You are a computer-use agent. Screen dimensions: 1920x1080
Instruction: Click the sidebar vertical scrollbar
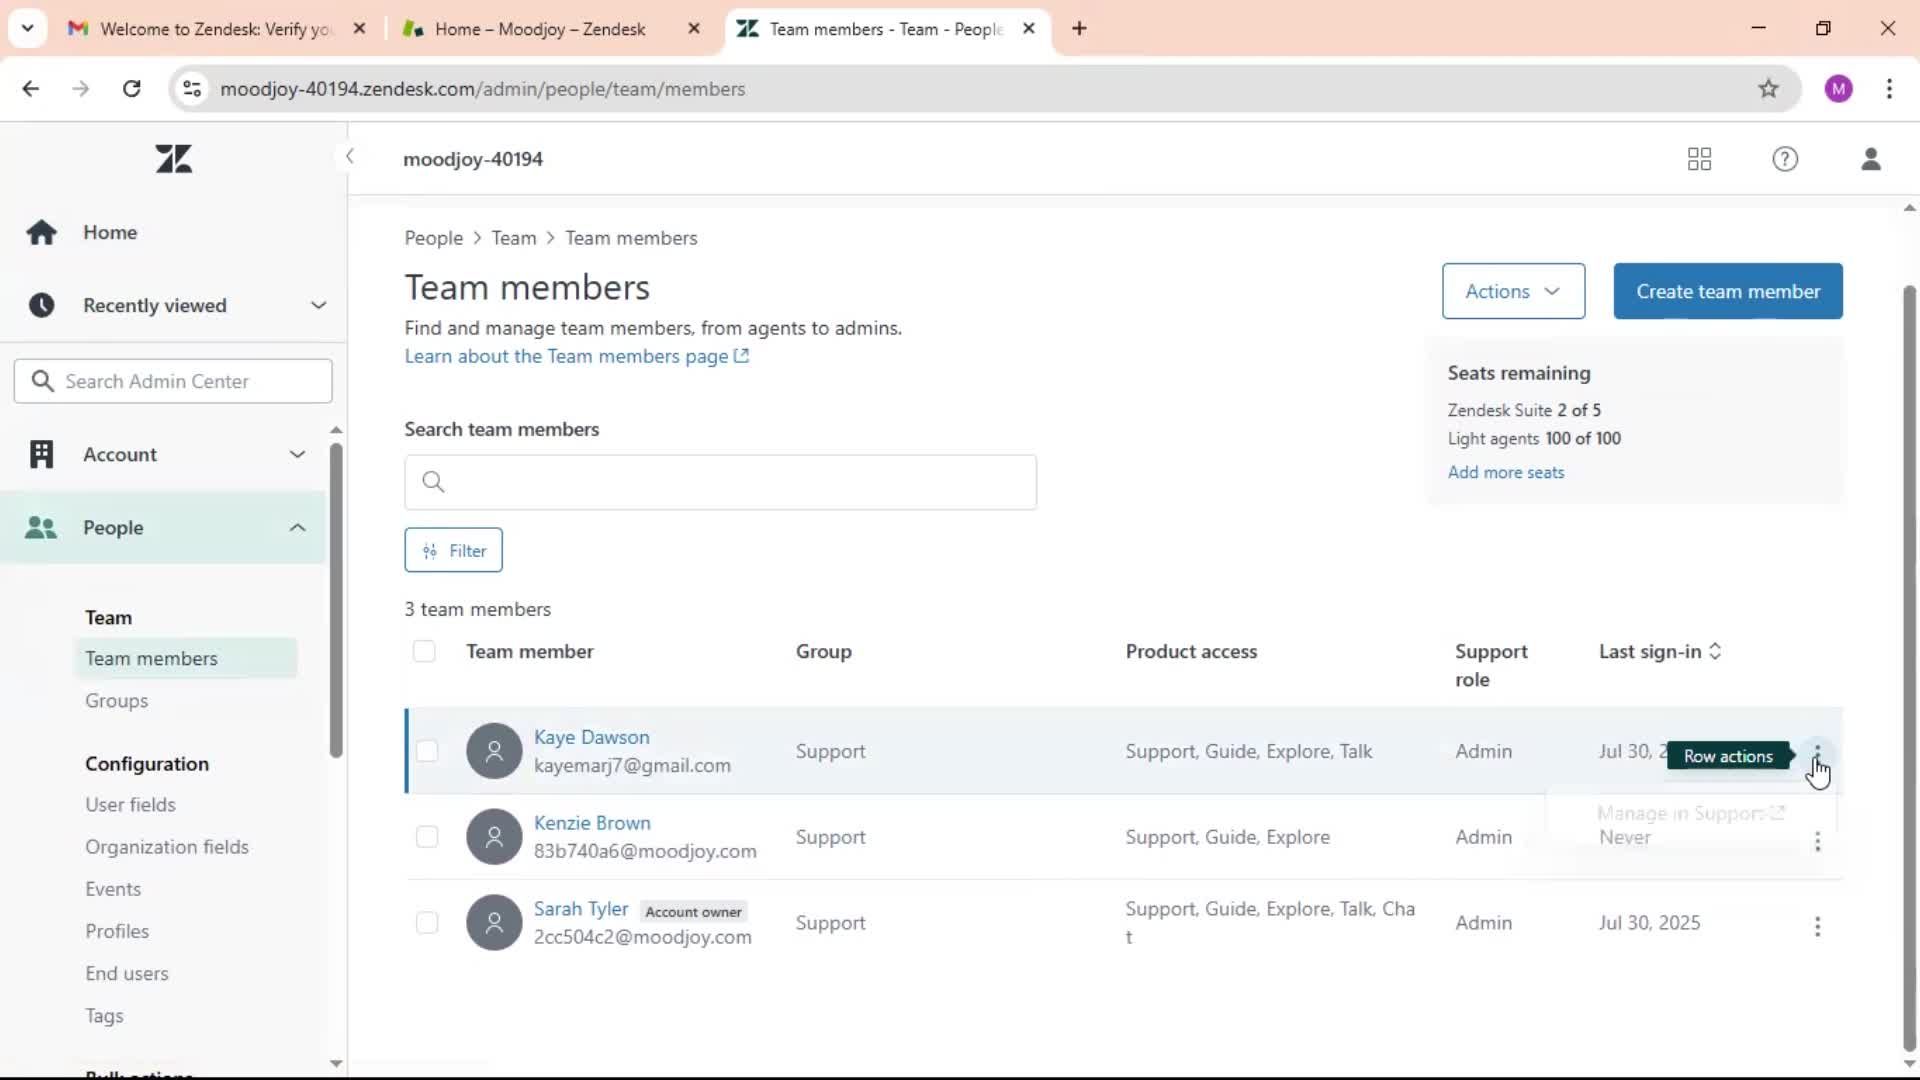[x=336, y=600]
